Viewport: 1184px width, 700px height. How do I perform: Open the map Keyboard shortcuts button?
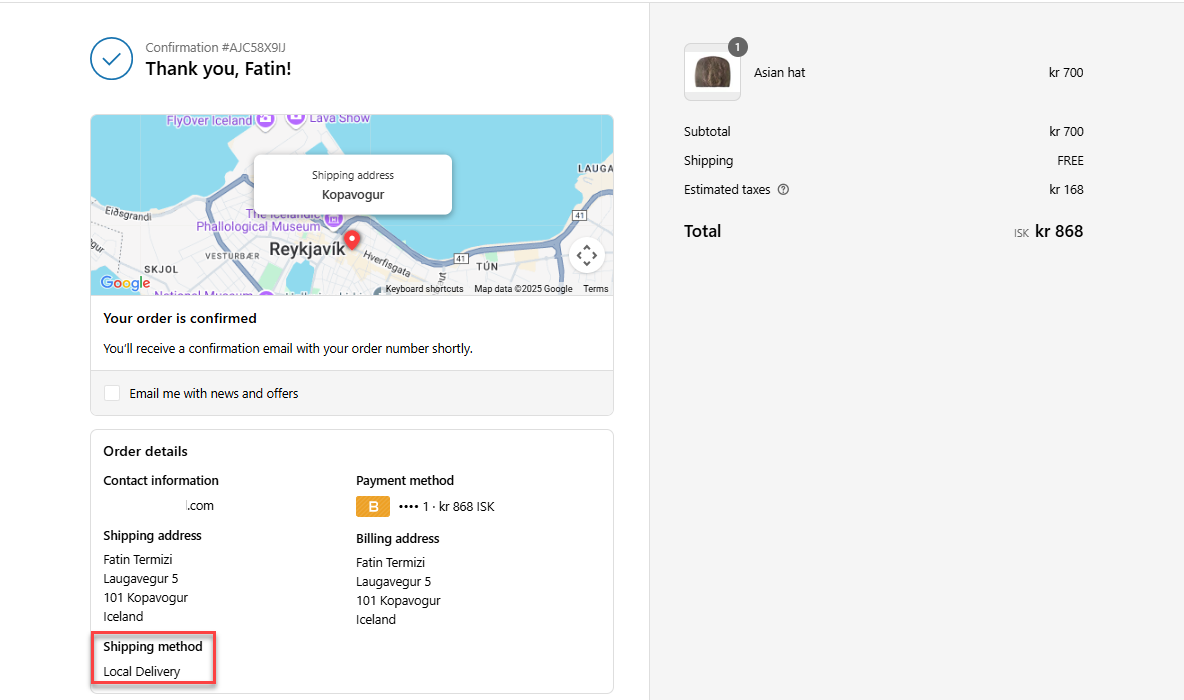(425, 289)
